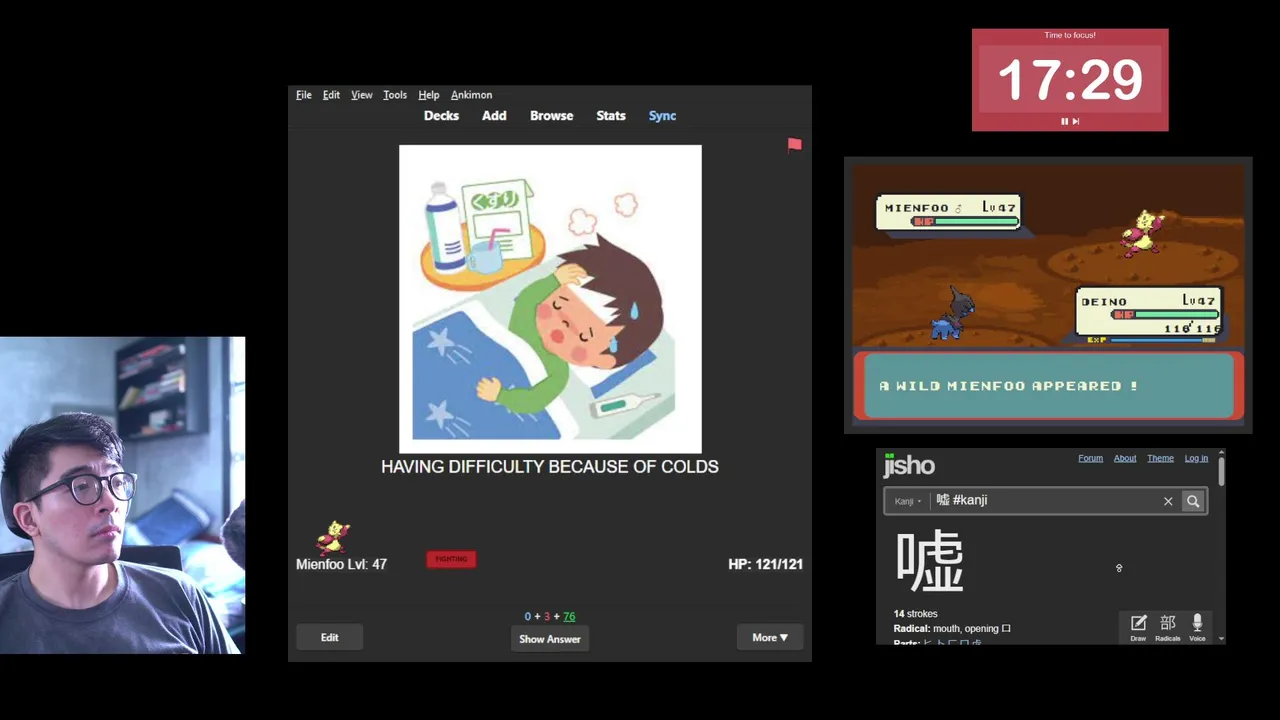This screenshot has height=720, width=1280.
Task: Click the Show Answer button
Action: pos(550,639)
